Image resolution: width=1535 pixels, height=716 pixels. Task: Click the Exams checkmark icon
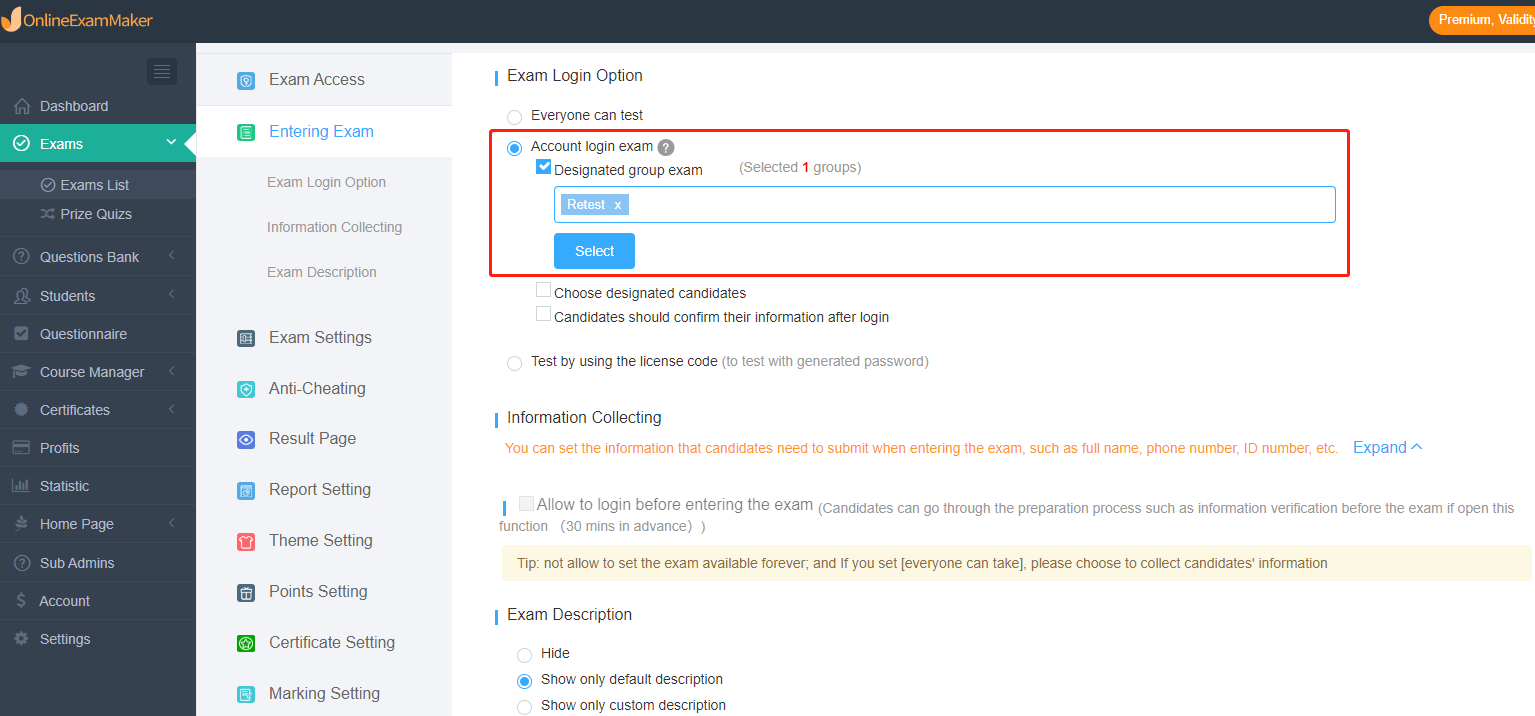click(x=21, y=144)
